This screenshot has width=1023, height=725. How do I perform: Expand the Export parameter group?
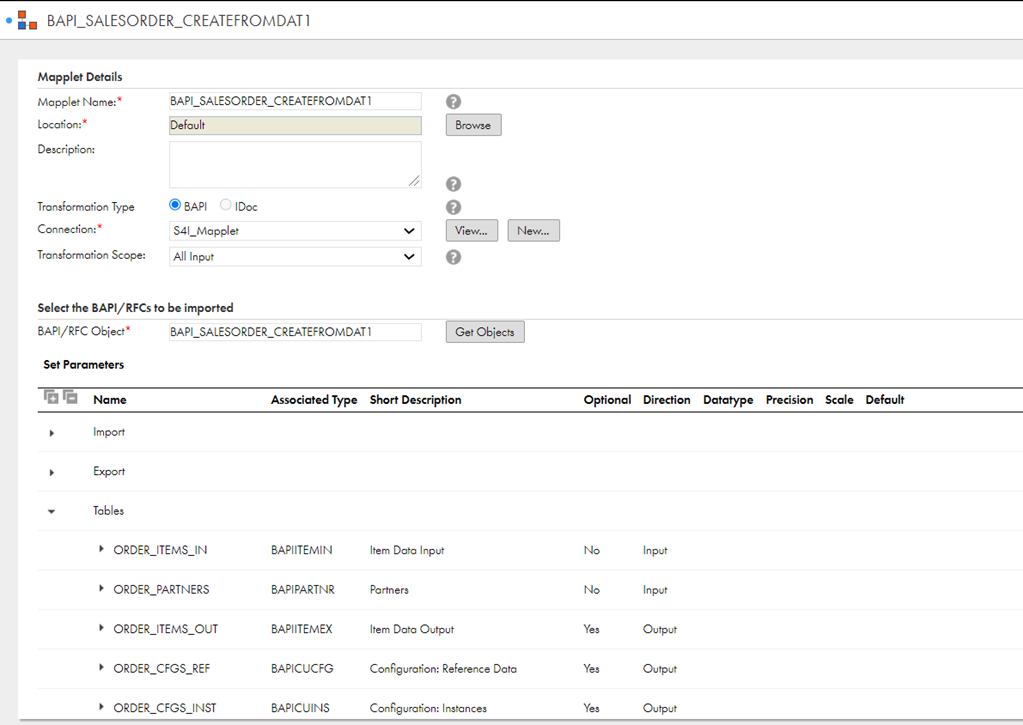point(52,472)
